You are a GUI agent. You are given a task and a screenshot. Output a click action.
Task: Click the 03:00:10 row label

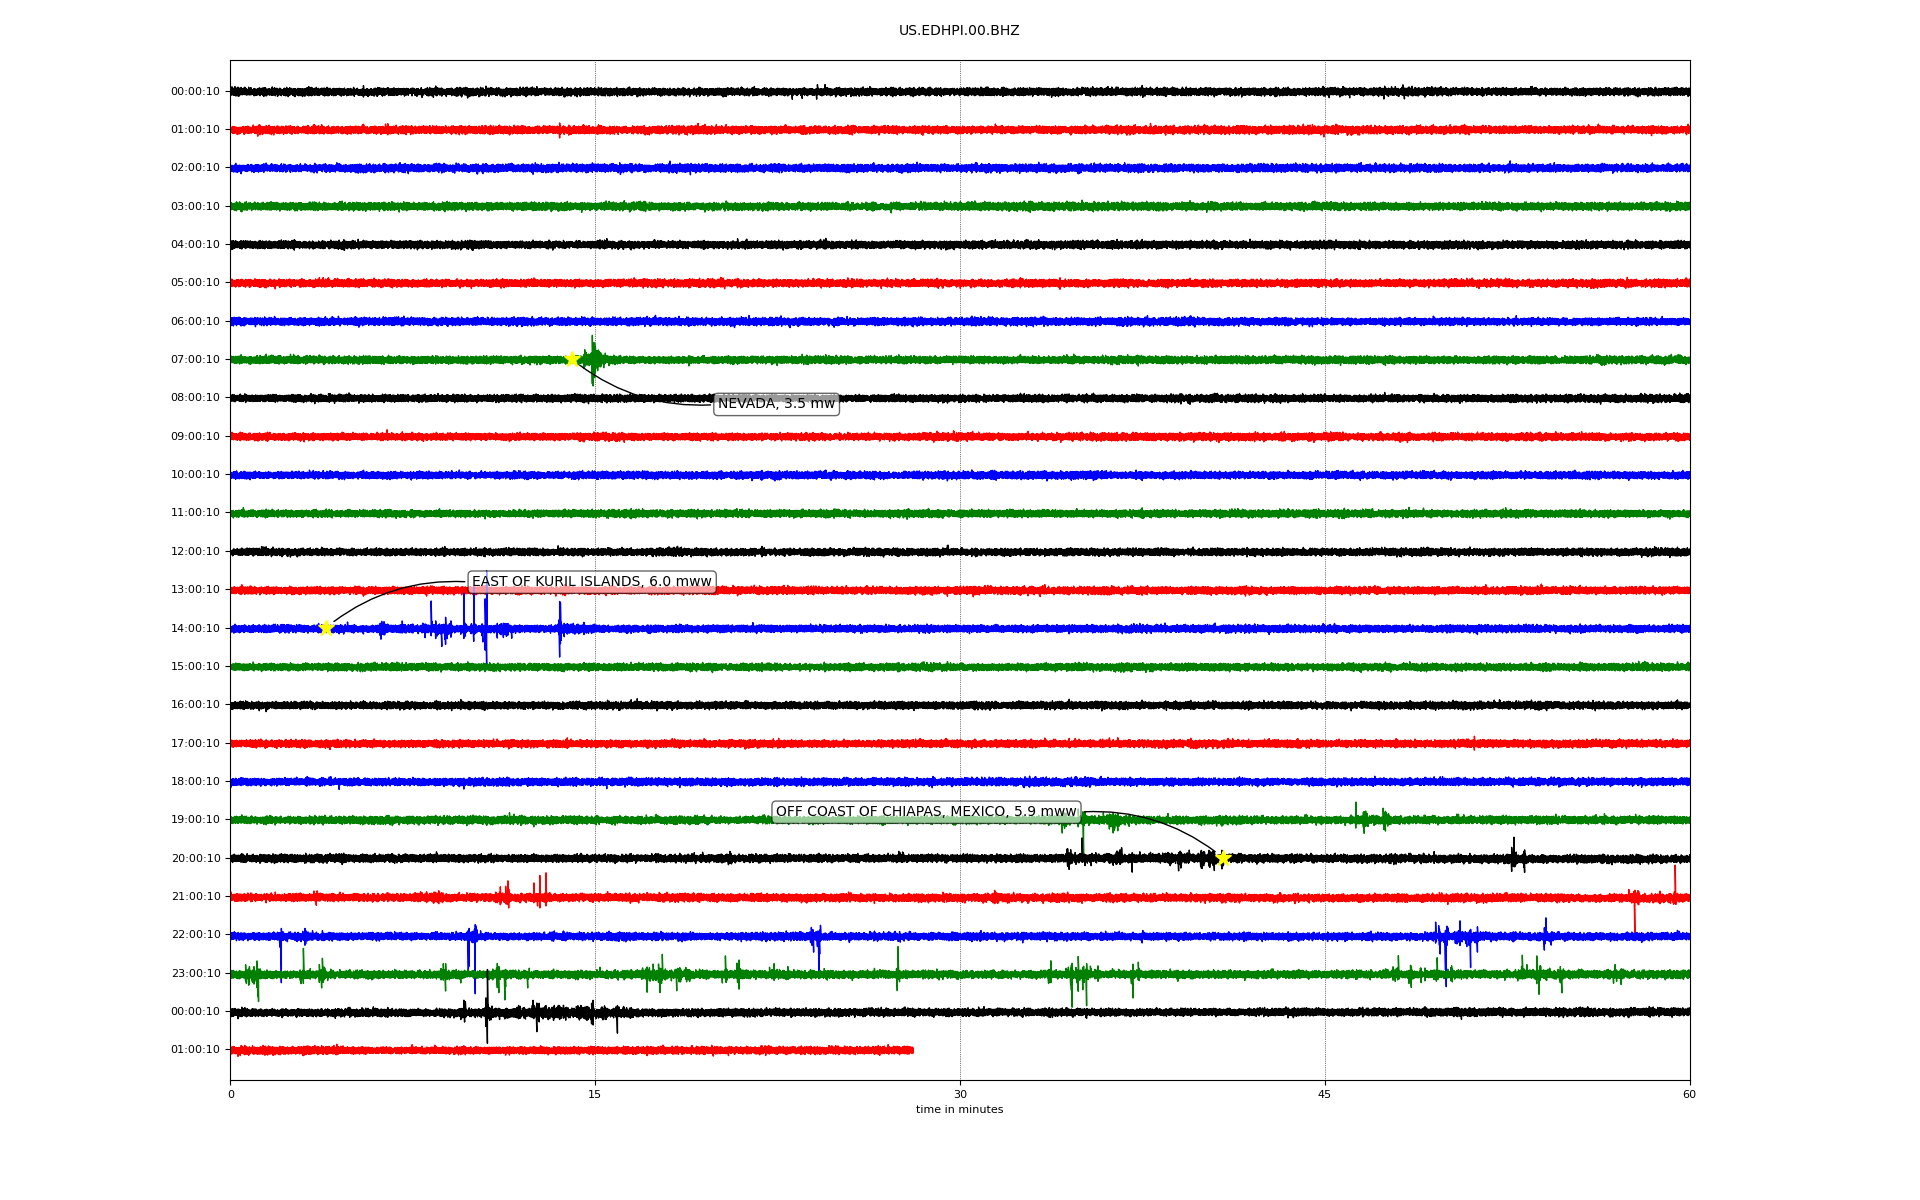(x=195, y=207)
